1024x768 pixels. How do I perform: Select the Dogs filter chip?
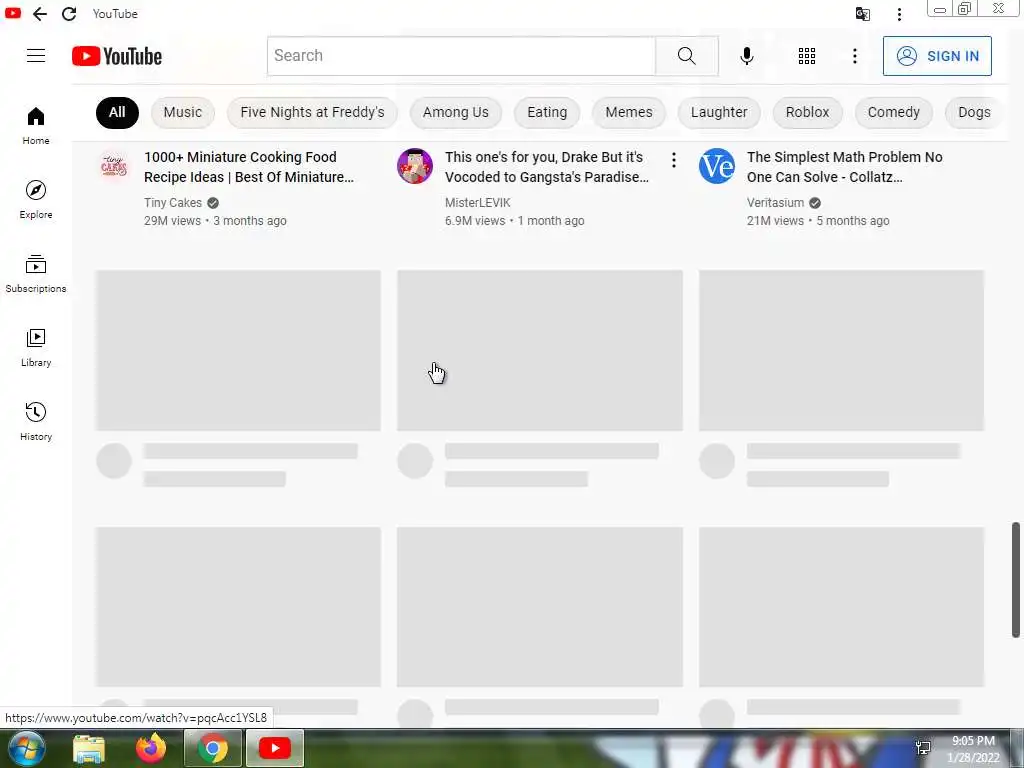pyautogui.click(x=974, y=112)
